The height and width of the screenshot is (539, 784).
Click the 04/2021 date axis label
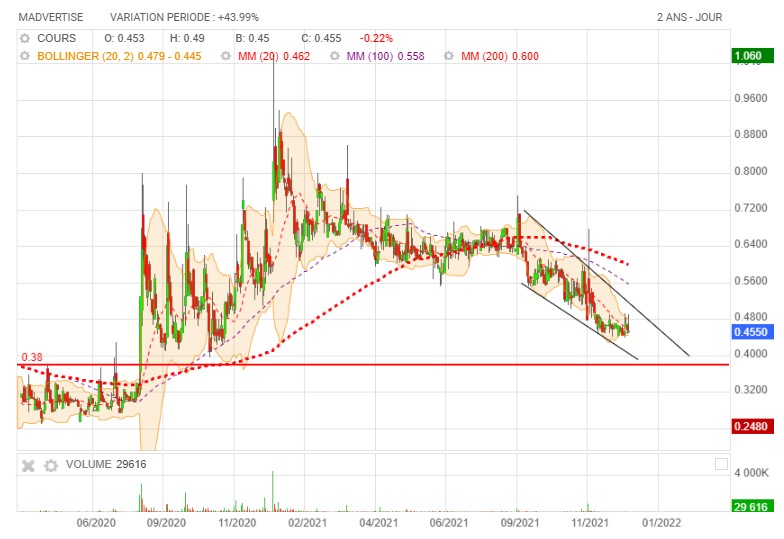pos(378,523)
